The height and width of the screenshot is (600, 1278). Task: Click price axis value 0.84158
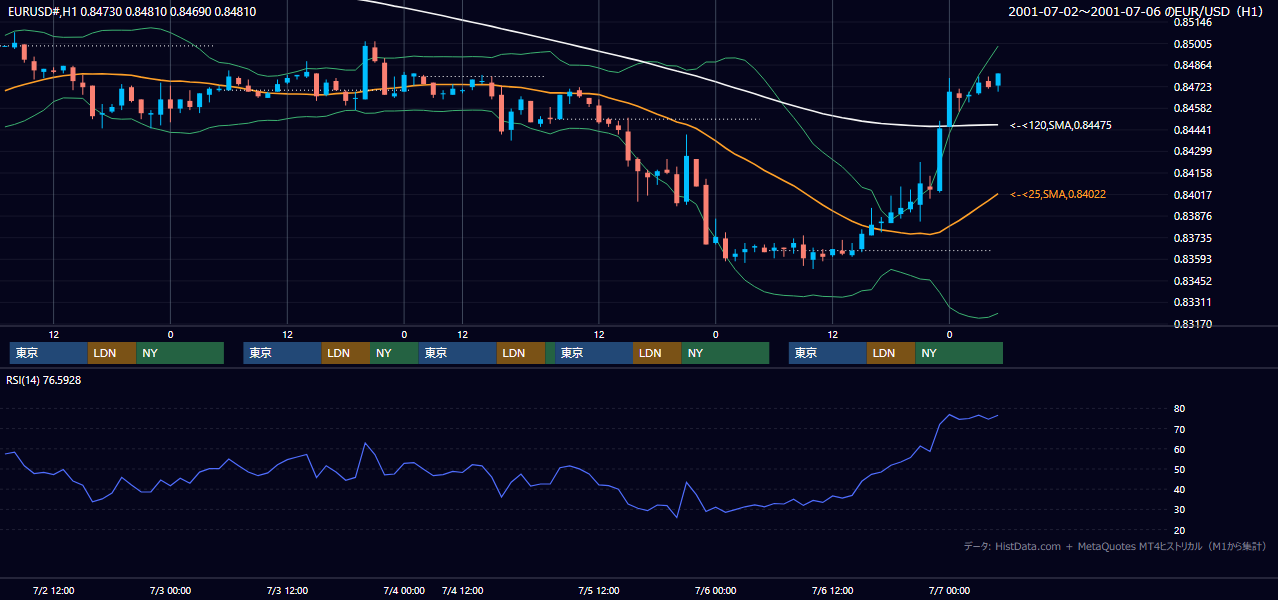pyautogui.click(x=1192, y=173)
